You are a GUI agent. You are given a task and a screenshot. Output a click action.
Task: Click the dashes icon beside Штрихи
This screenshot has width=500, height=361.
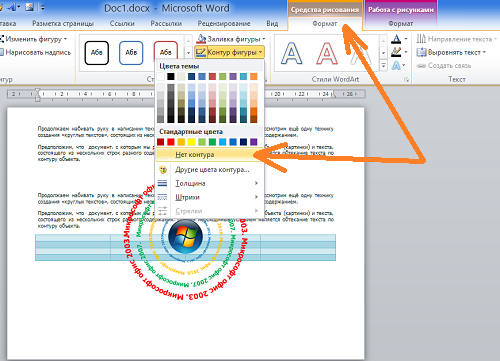click(x=163, y=197)
